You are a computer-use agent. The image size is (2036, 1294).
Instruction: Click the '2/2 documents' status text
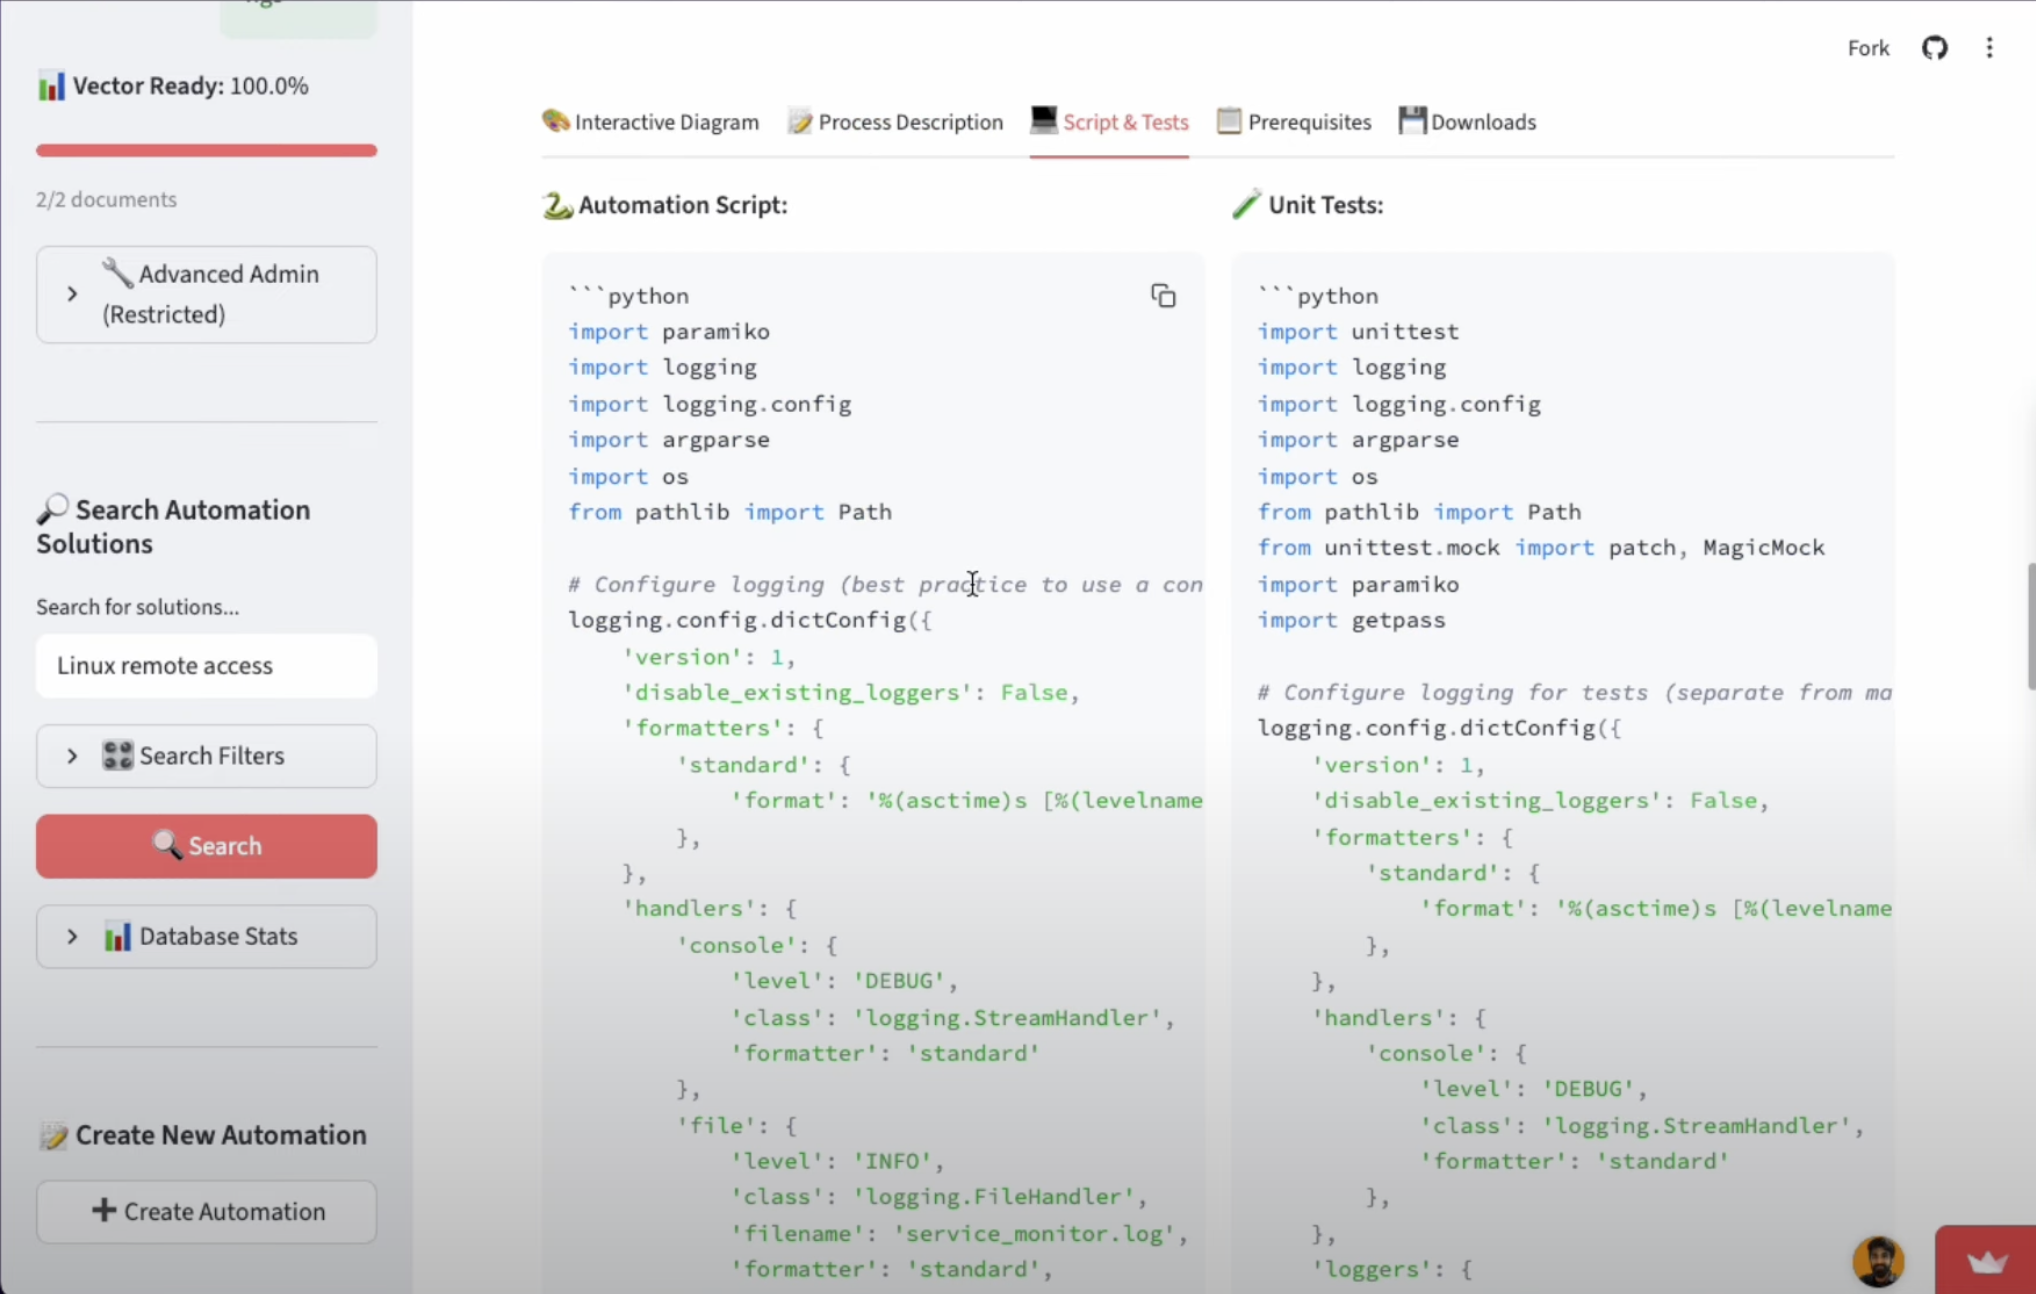coord(106,199)
